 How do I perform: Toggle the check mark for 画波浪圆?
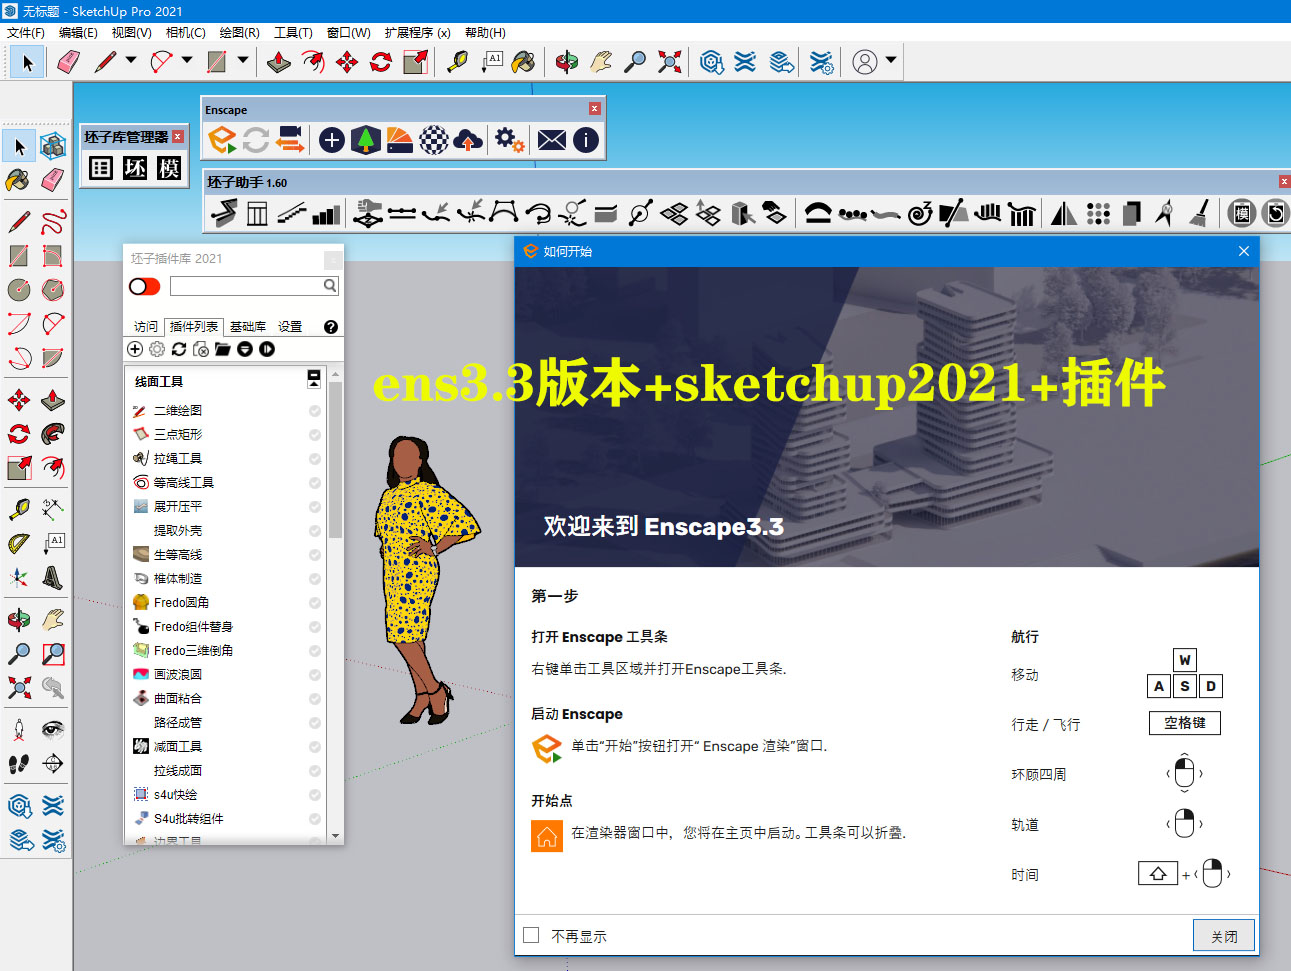coord(315,675)
